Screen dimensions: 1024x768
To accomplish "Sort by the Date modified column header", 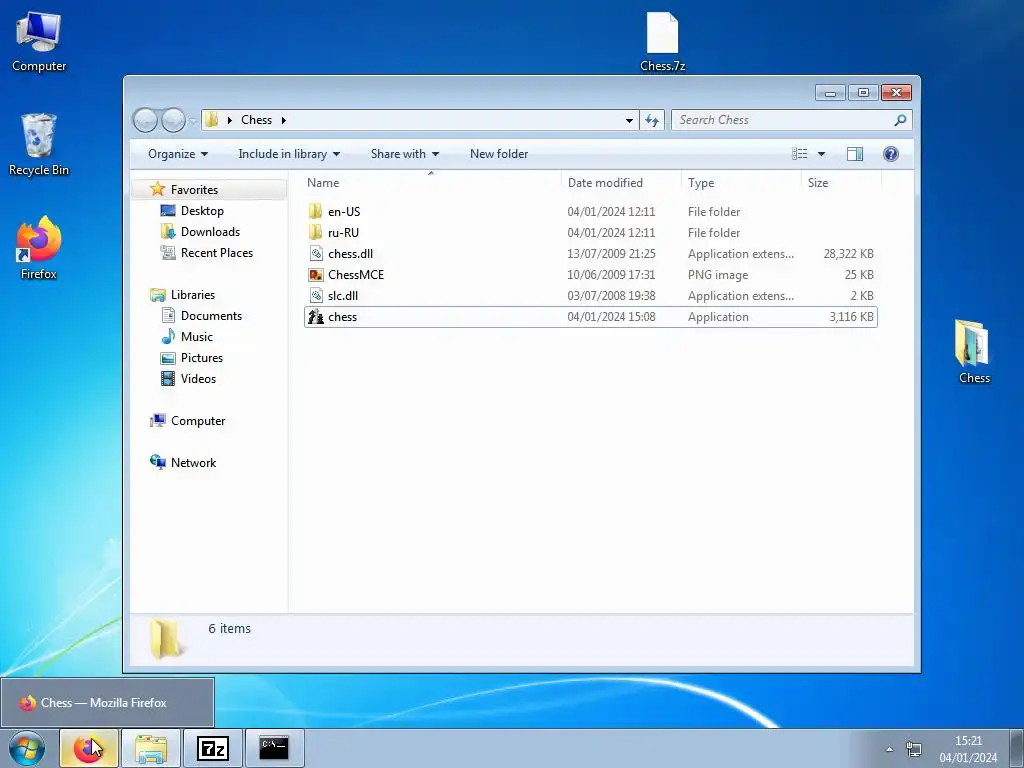I will [x=620, y=183].
